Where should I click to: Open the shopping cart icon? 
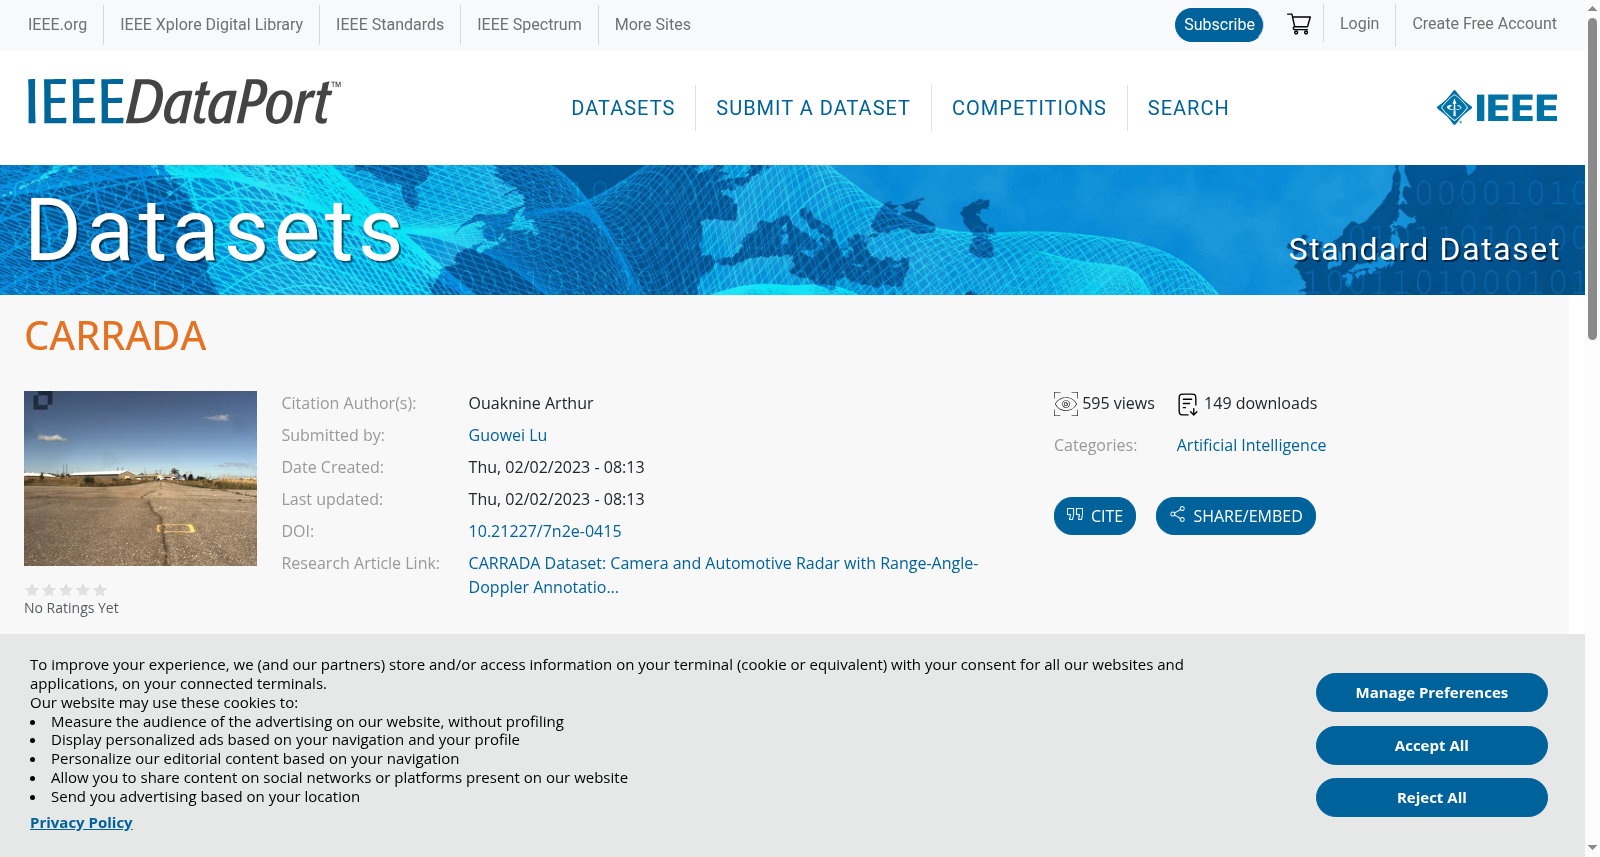(x=1299, y=24)
